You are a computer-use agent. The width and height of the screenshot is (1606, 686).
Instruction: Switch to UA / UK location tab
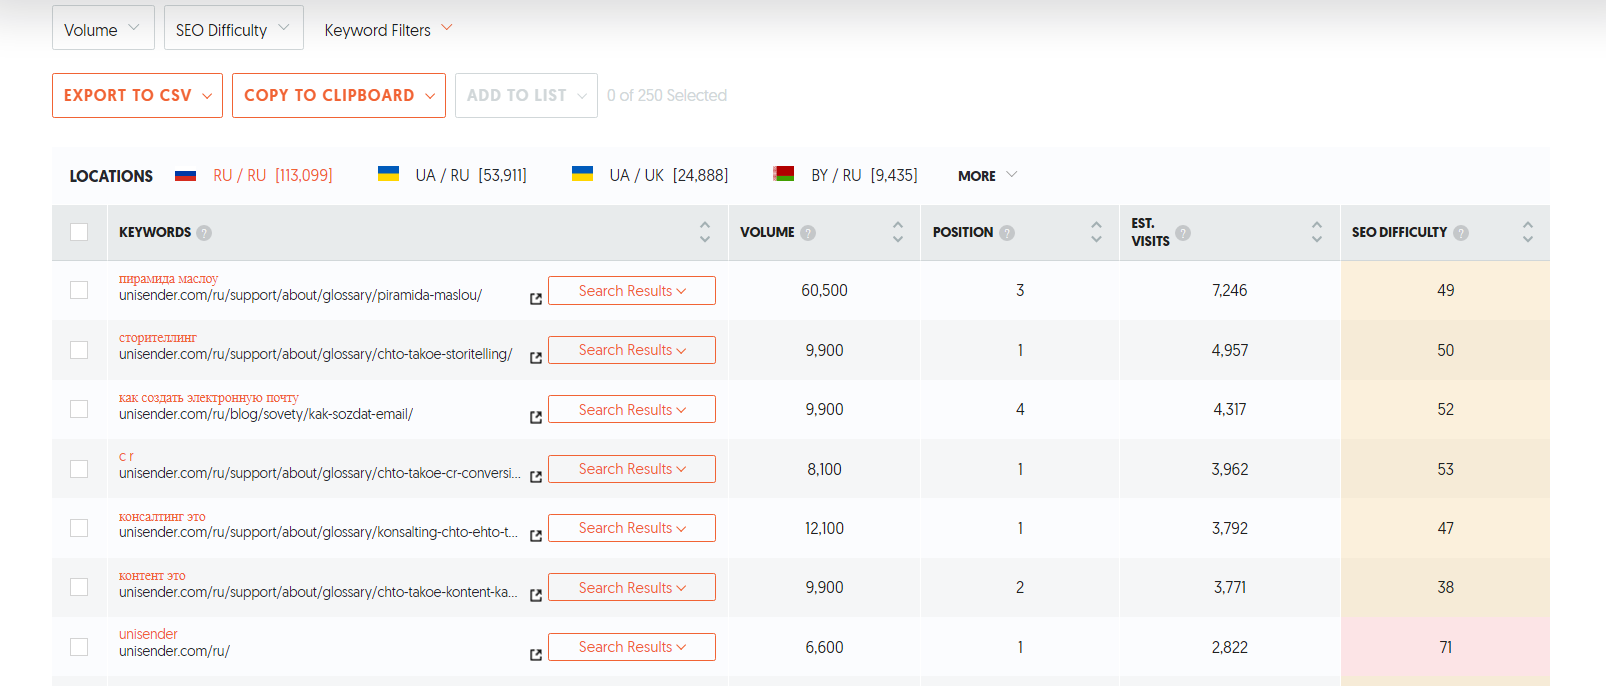pyautogui.click(x=669, y=175)
